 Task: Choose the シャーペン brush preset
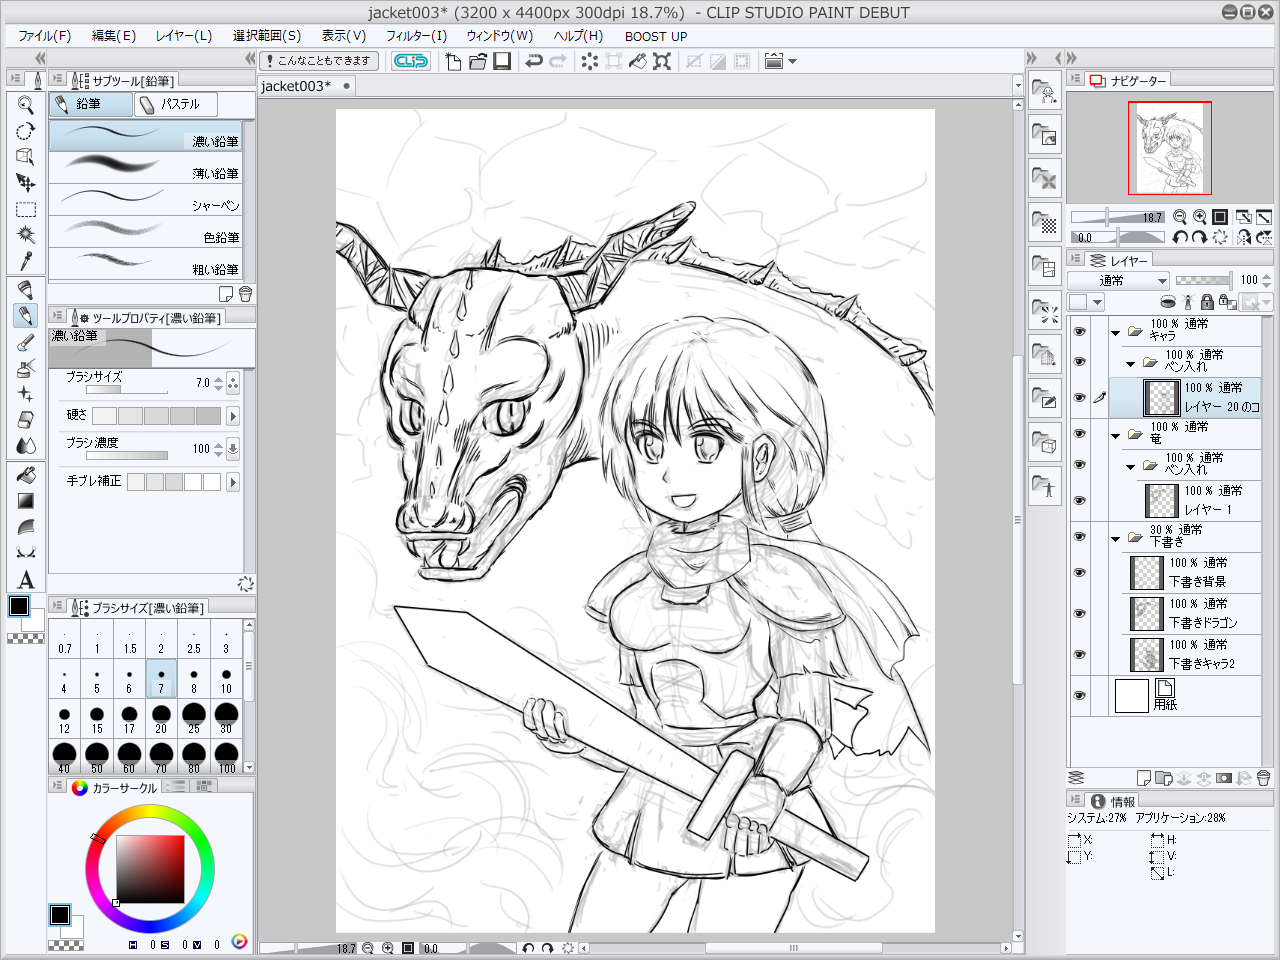(x=146, y=199)
